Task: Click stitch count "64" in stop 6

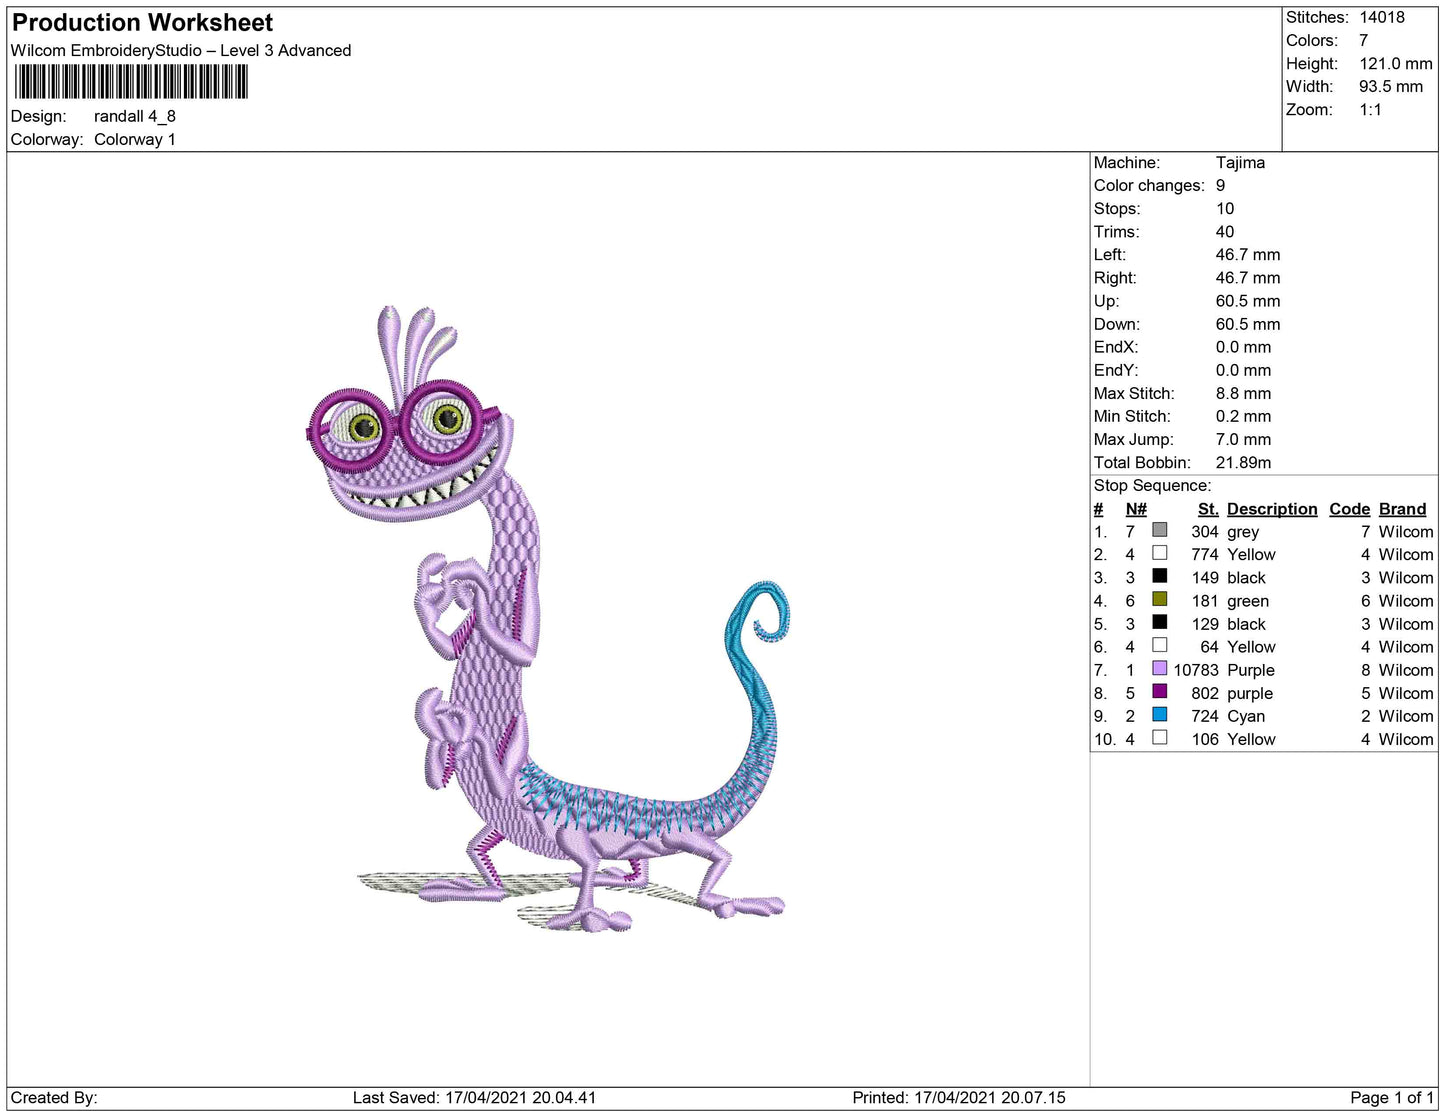Action: point(1210,646)
